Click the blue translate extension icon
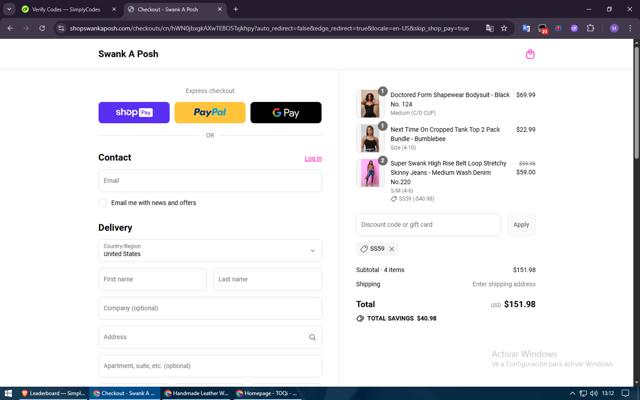 click(526, 28)
